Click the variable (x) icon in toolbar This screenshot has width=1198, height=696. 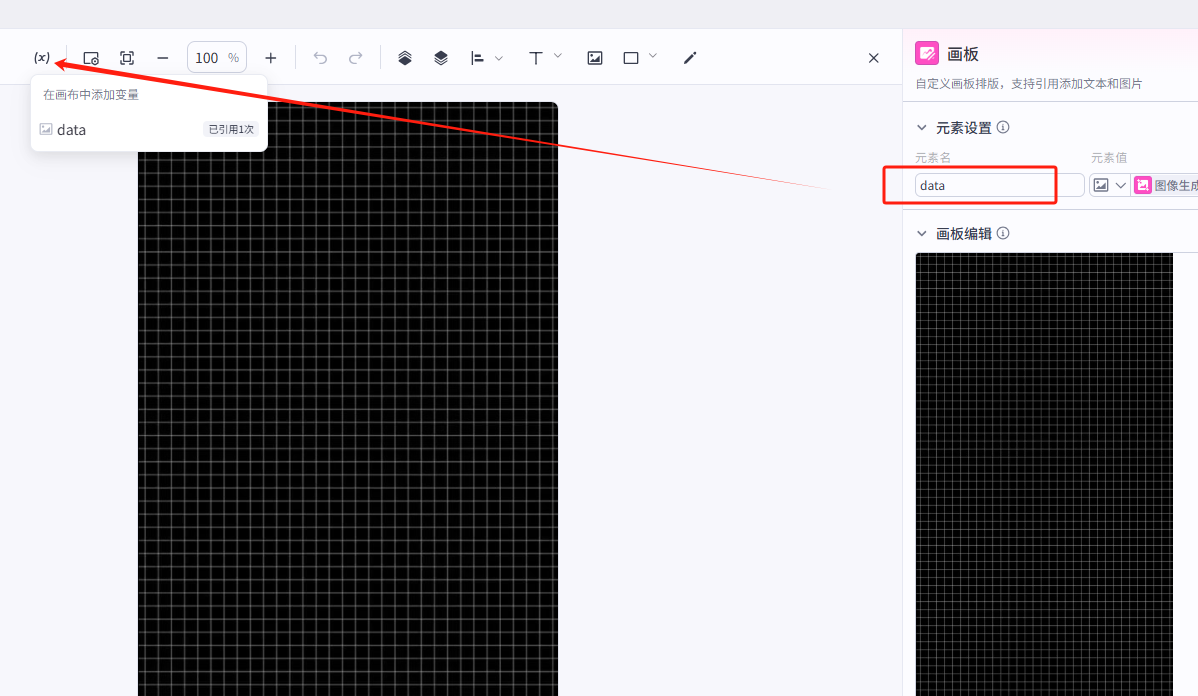coord(42,58)
